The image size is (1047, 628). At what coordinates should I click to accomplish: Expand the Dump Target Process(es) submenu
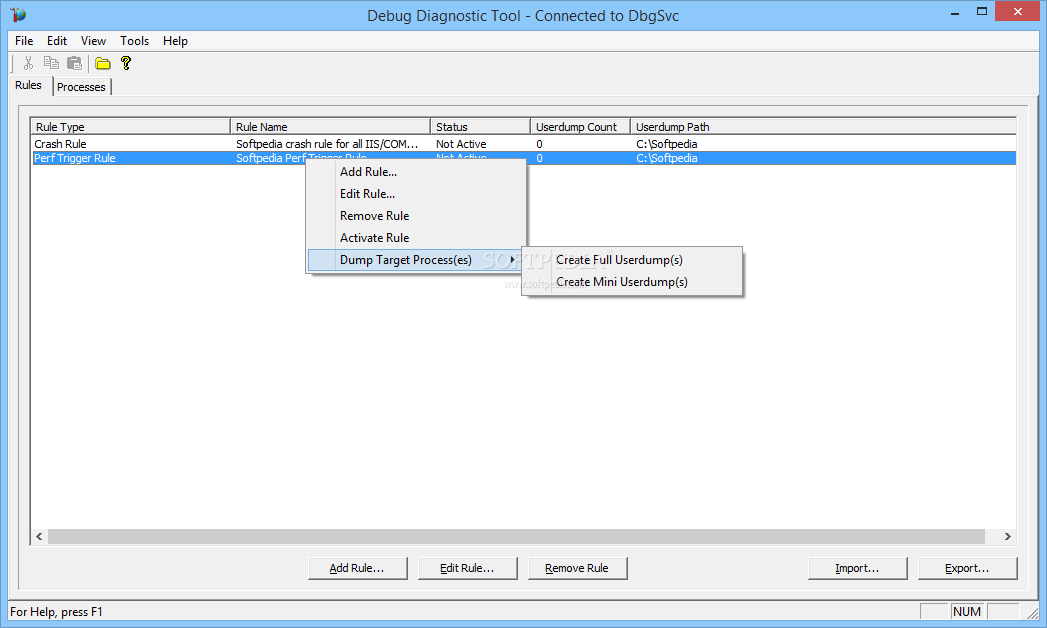coord(417,260)
